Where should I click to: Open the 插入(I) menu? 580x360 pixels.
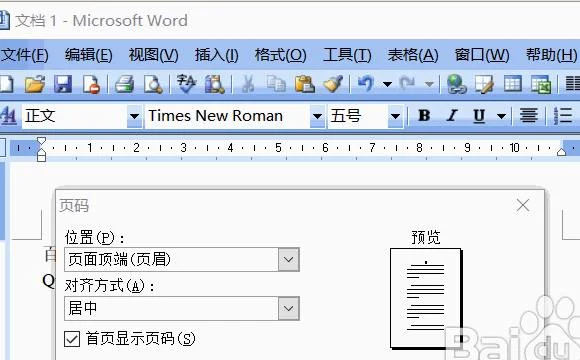(x=217, y=55)
